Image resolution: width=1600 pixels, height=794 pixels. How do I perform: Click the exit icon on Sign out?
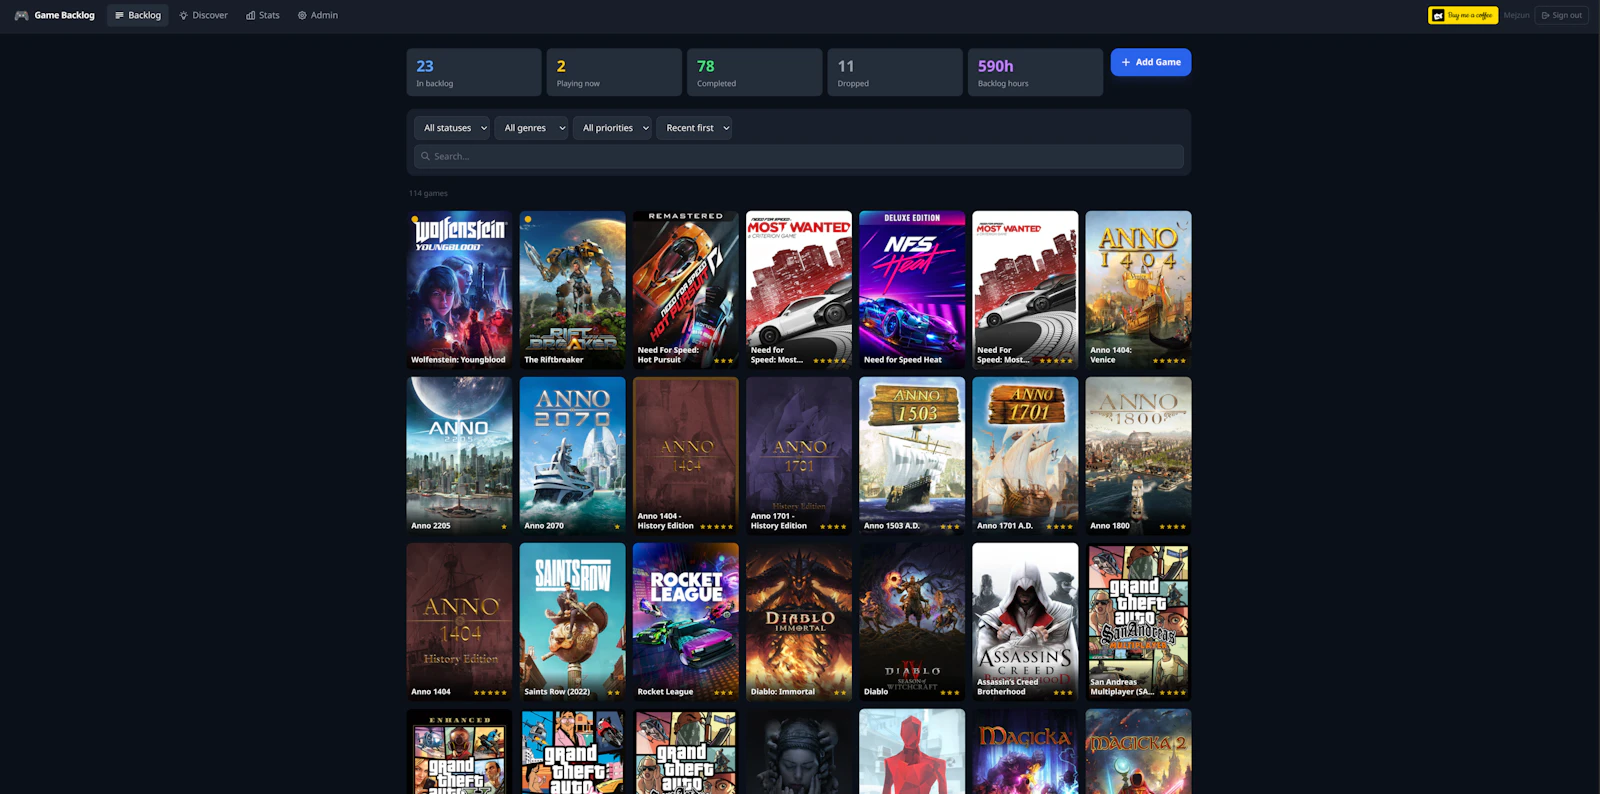(1546, 15)
